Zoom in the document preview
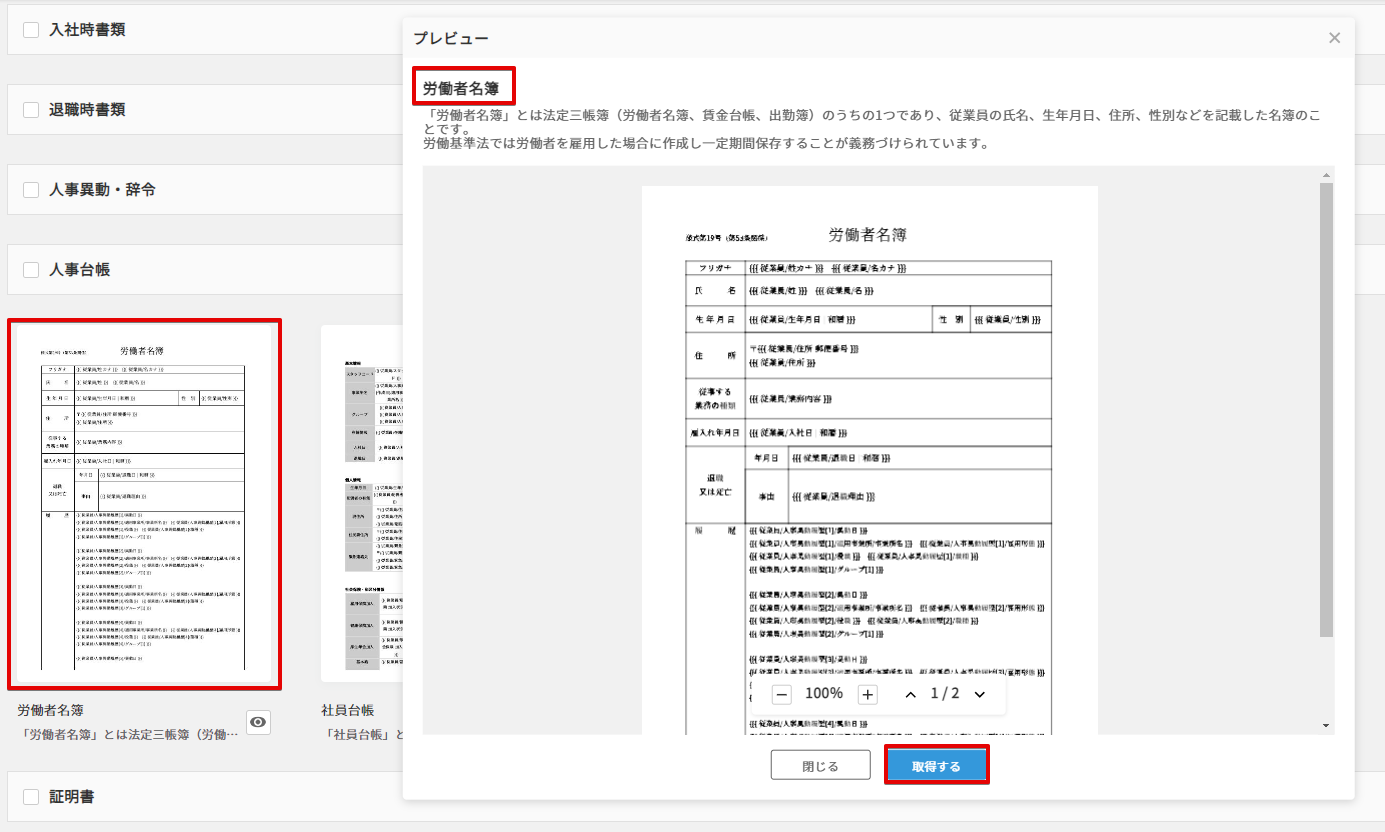 click(x=868, y=695)
